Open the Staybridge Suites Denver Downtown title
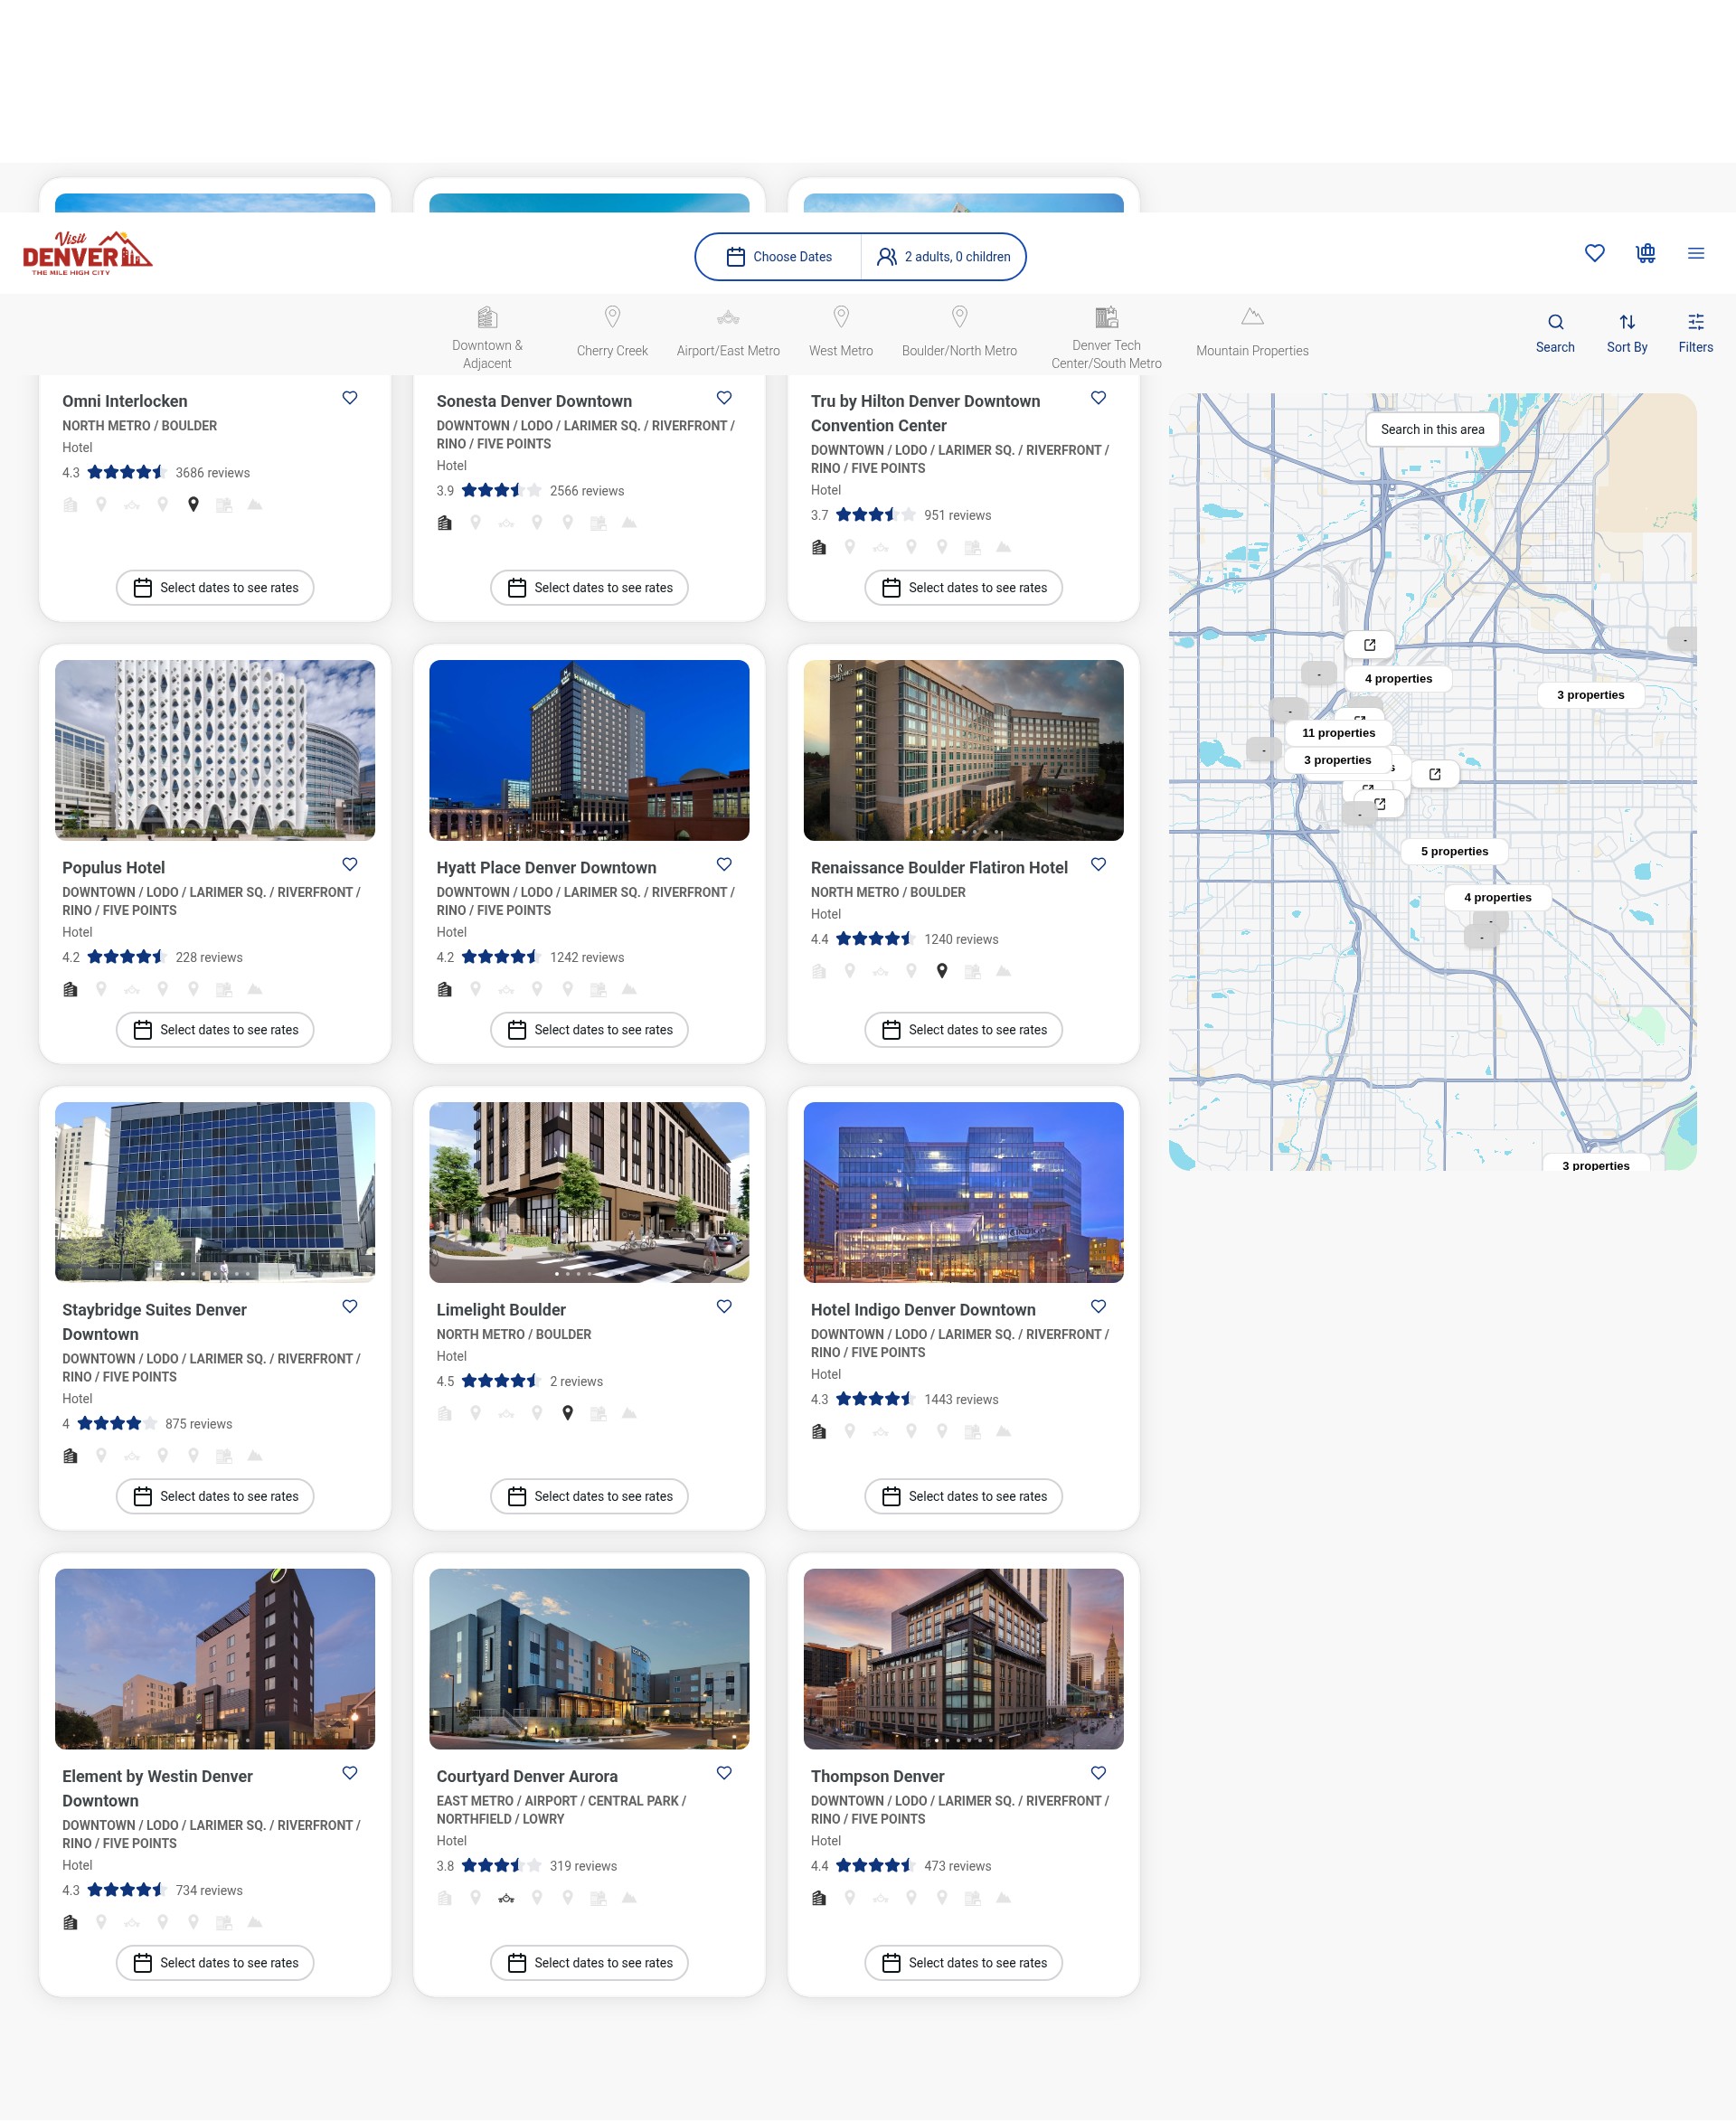The image size is (1736, 2122). click(154, 1322)
